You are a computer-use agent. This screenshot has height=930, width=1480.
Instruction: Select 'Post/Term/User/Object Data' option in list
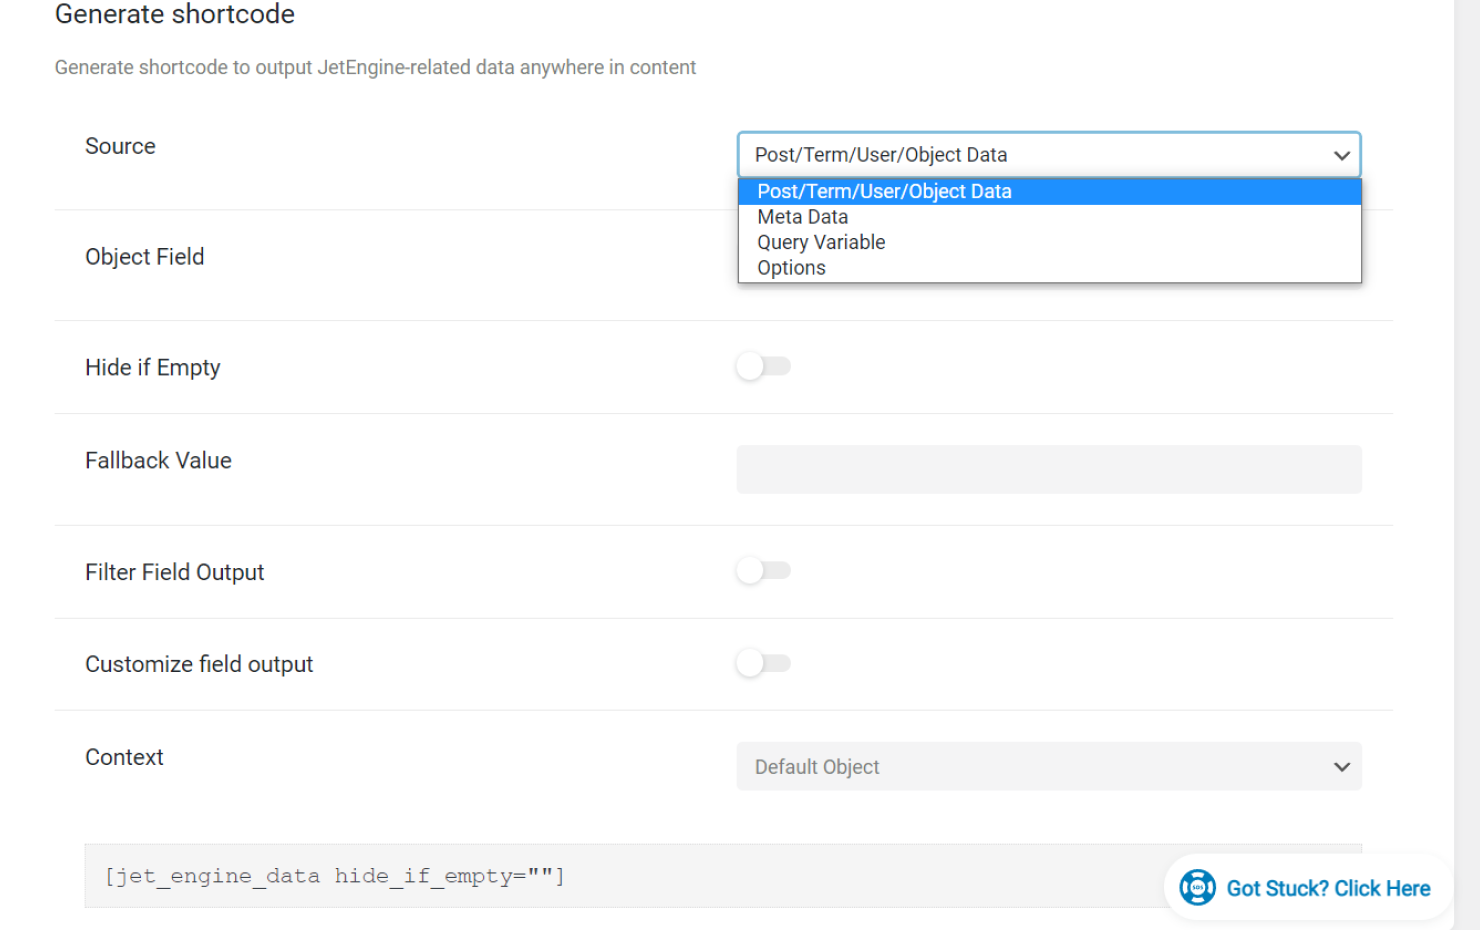1049,191
